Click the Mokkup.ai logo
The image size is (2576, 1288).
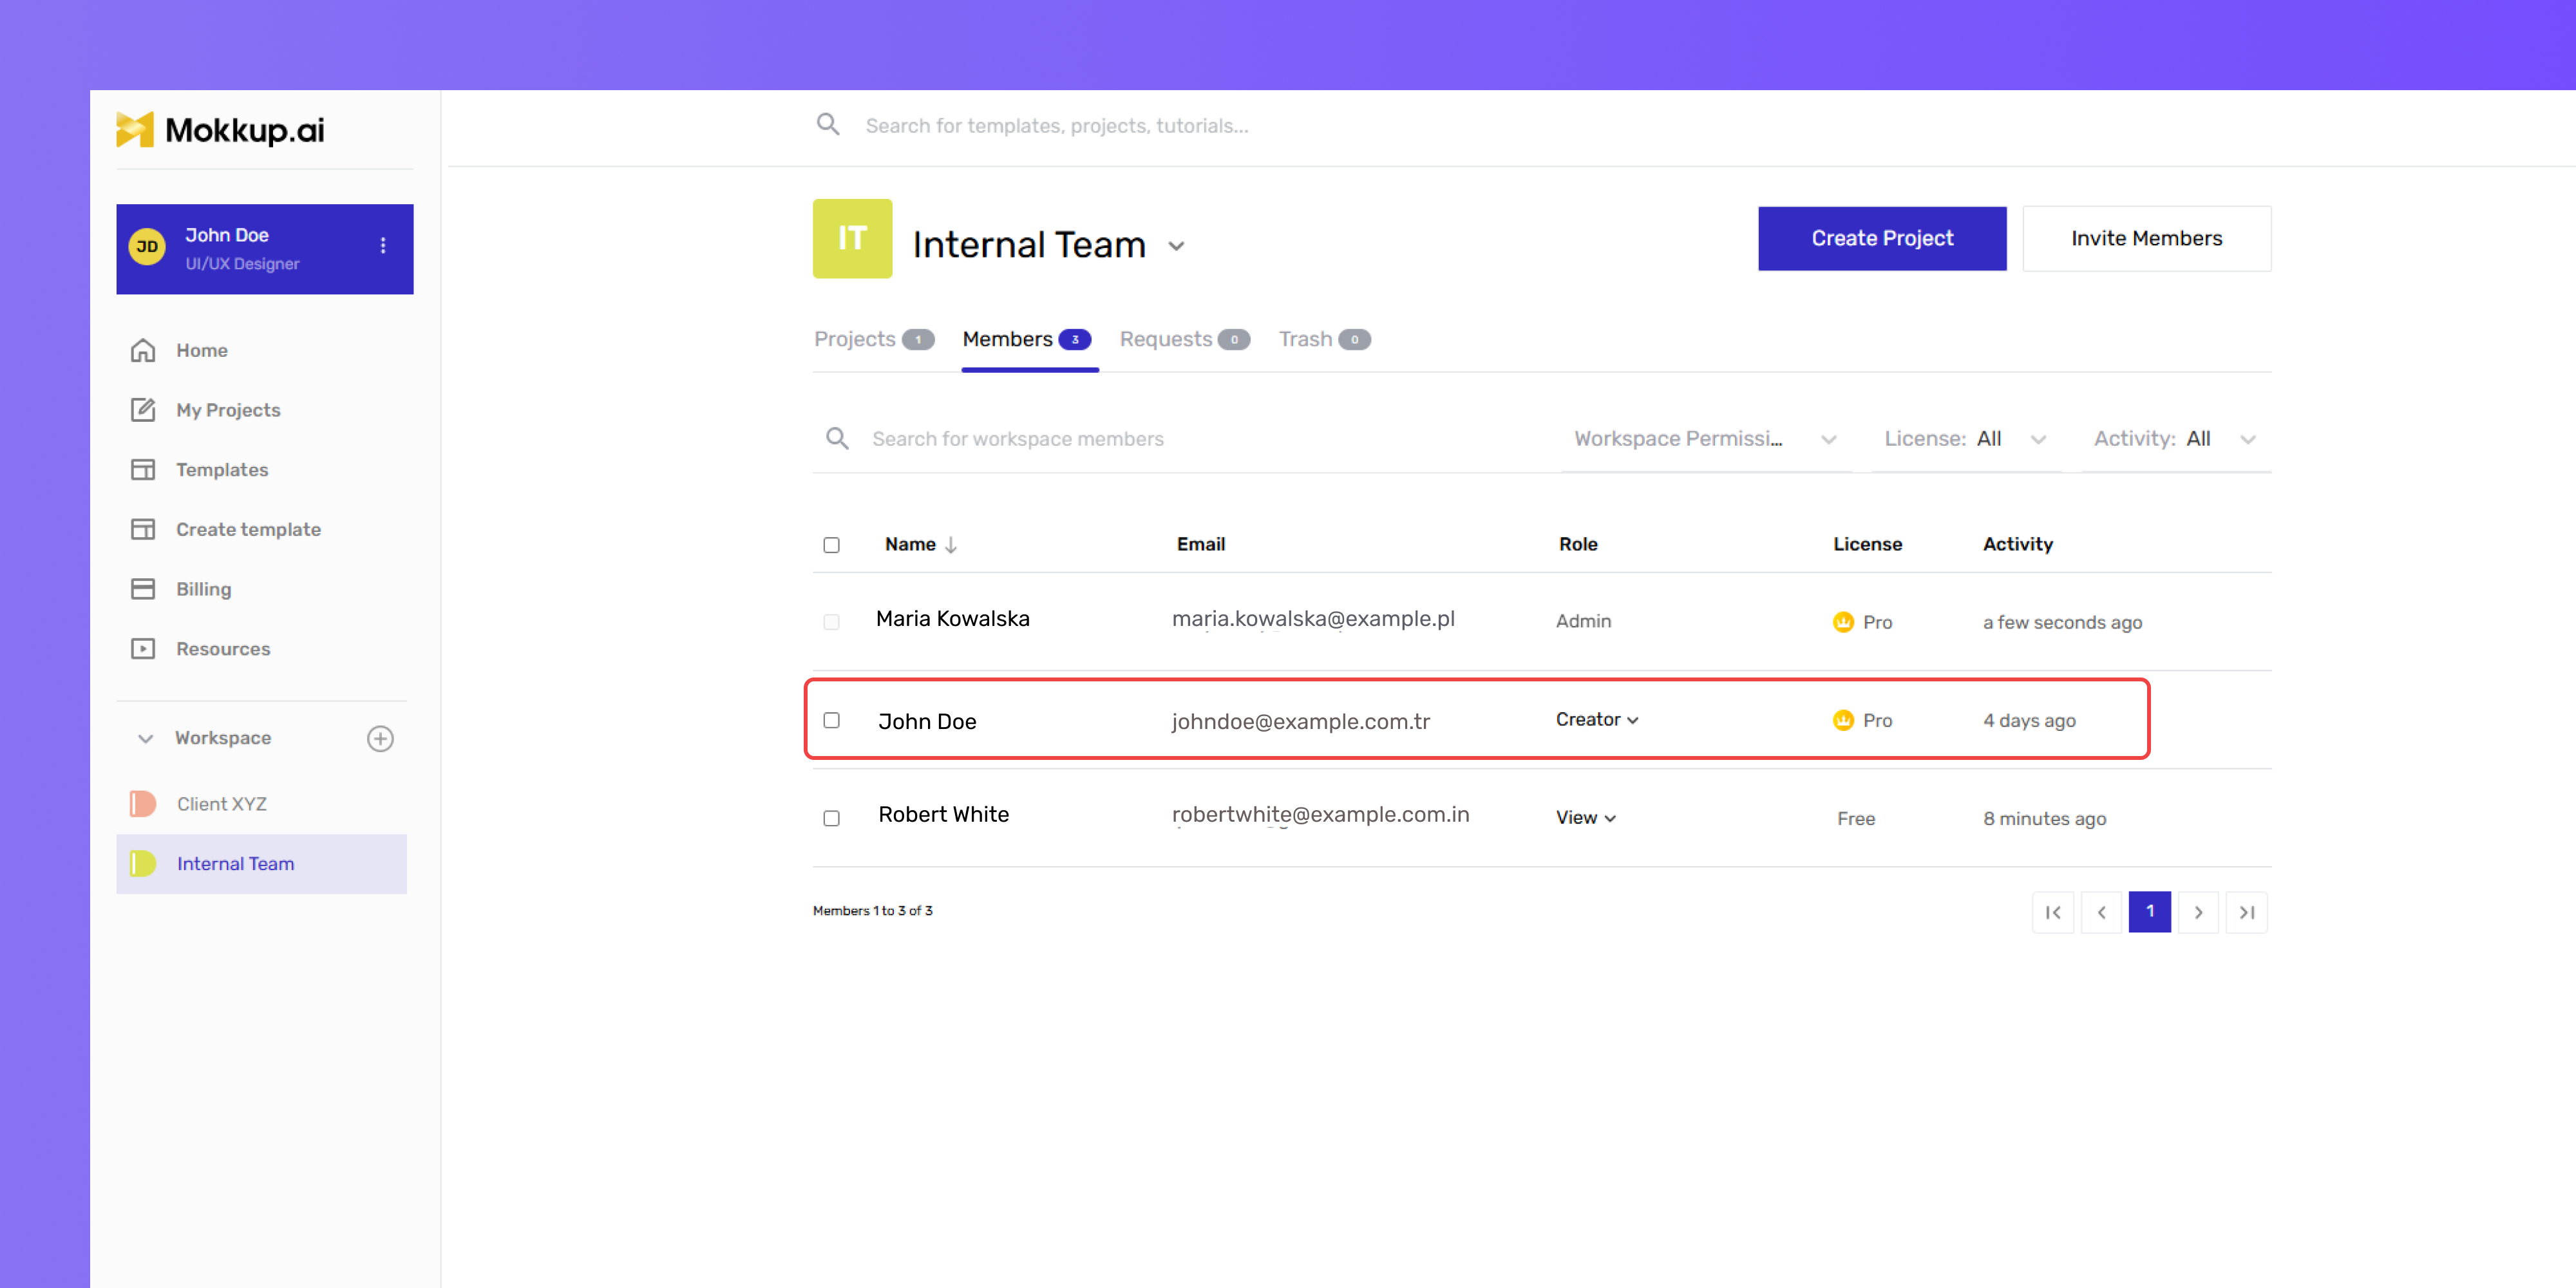(220, 130)
